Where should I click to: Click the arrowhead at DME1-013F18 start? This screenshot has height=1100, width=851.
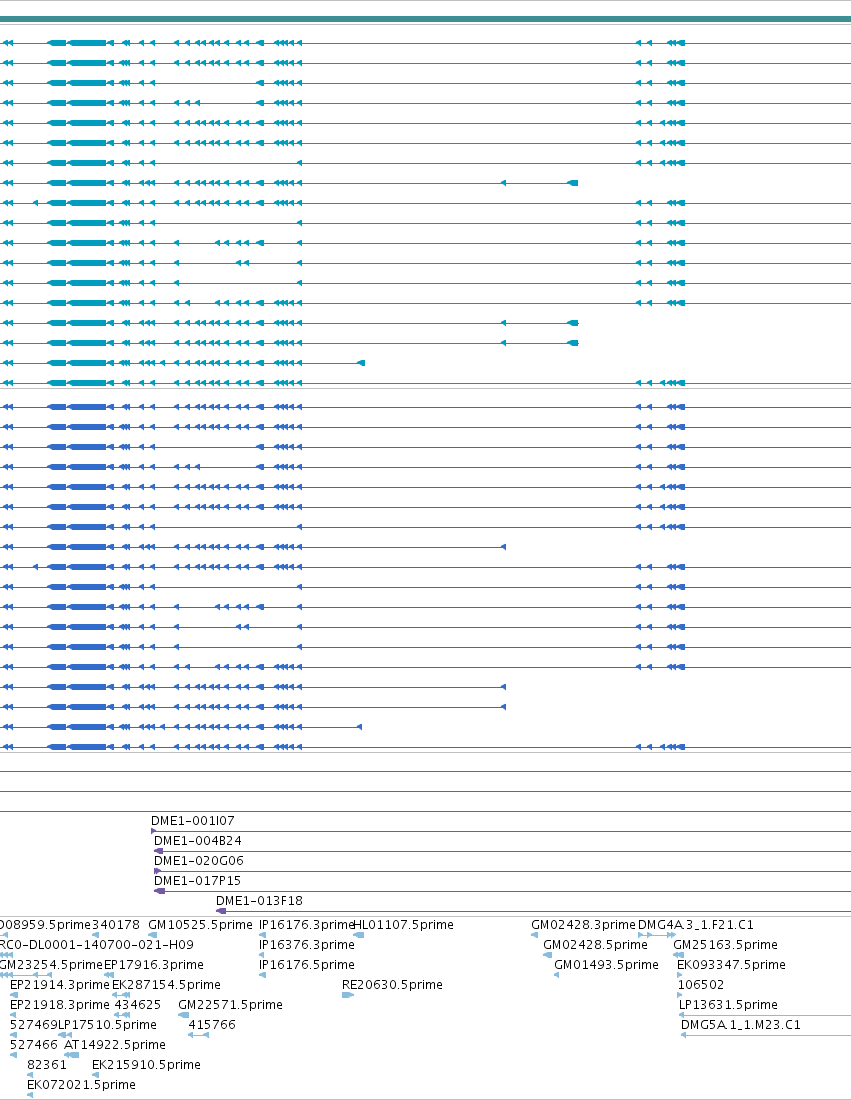(221, 911)
